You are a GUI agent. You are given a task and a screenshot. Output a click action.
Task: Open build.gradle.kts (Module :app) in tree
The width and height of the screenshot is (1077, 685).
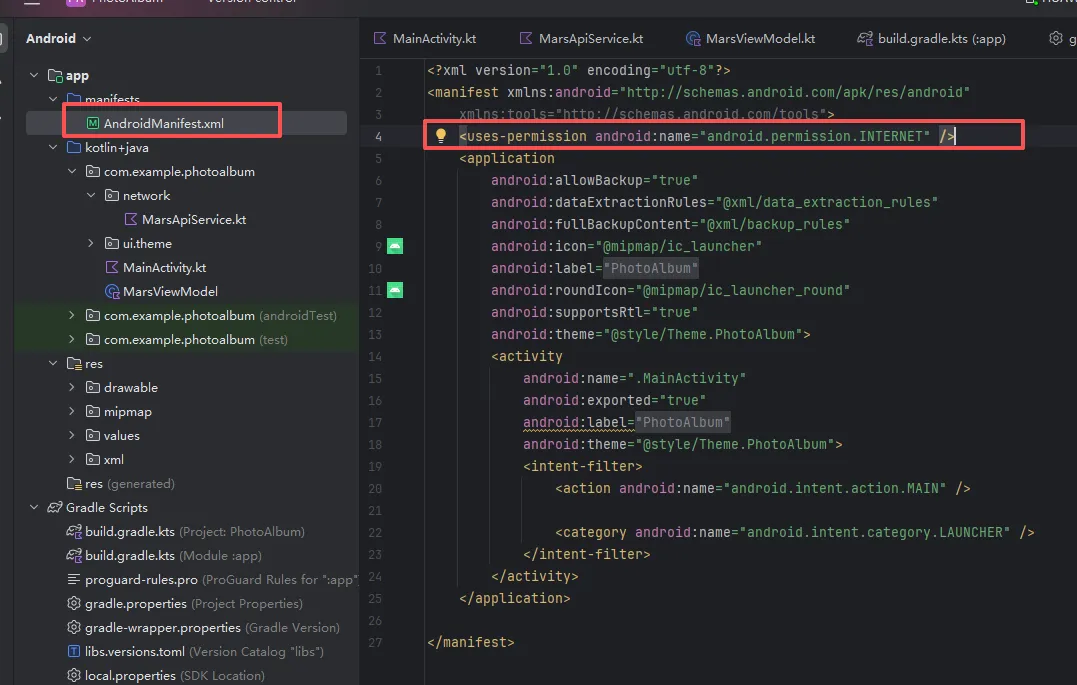pyautogui.click(x=173, y=555)
